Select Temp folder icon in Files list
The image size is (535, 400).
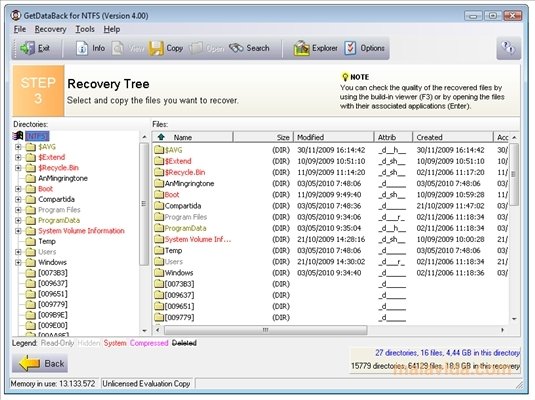coord(159,251)
